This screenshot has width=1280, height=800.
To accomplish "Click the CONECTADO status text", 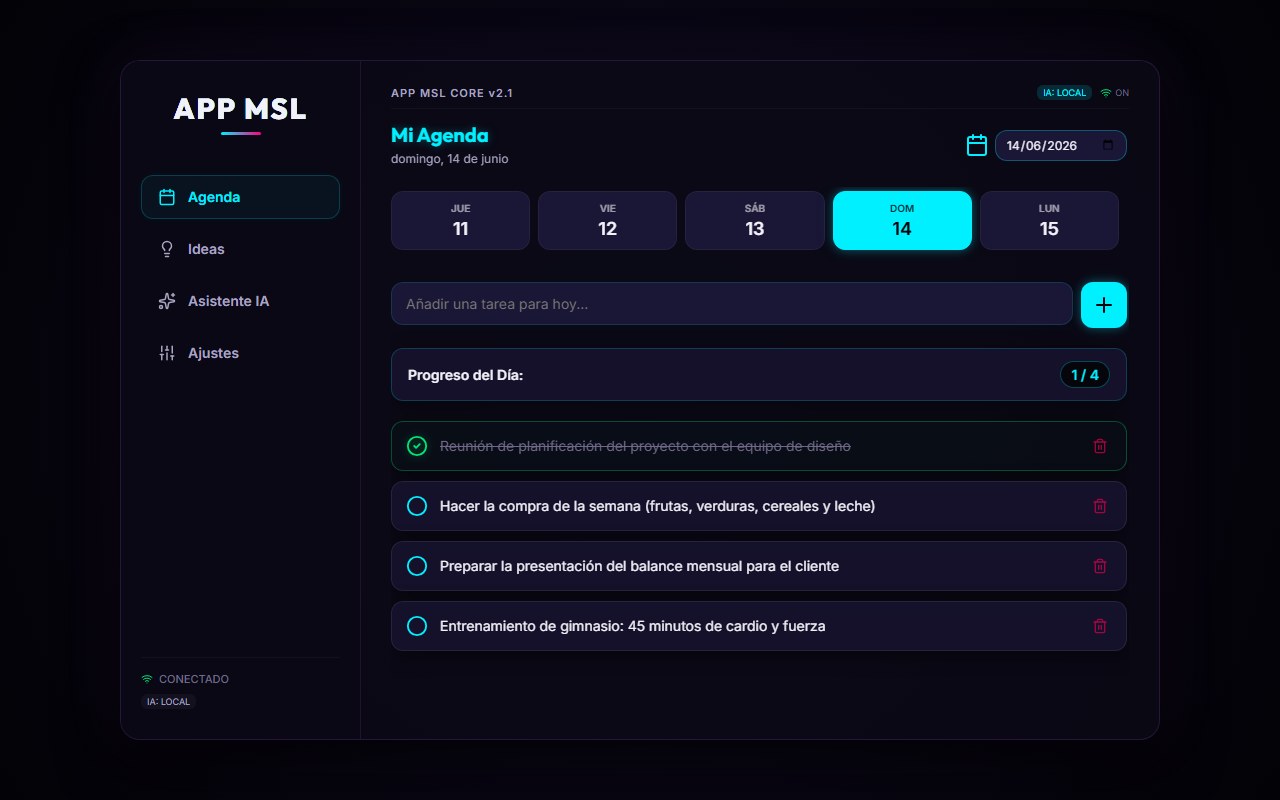I will point(194,679).
